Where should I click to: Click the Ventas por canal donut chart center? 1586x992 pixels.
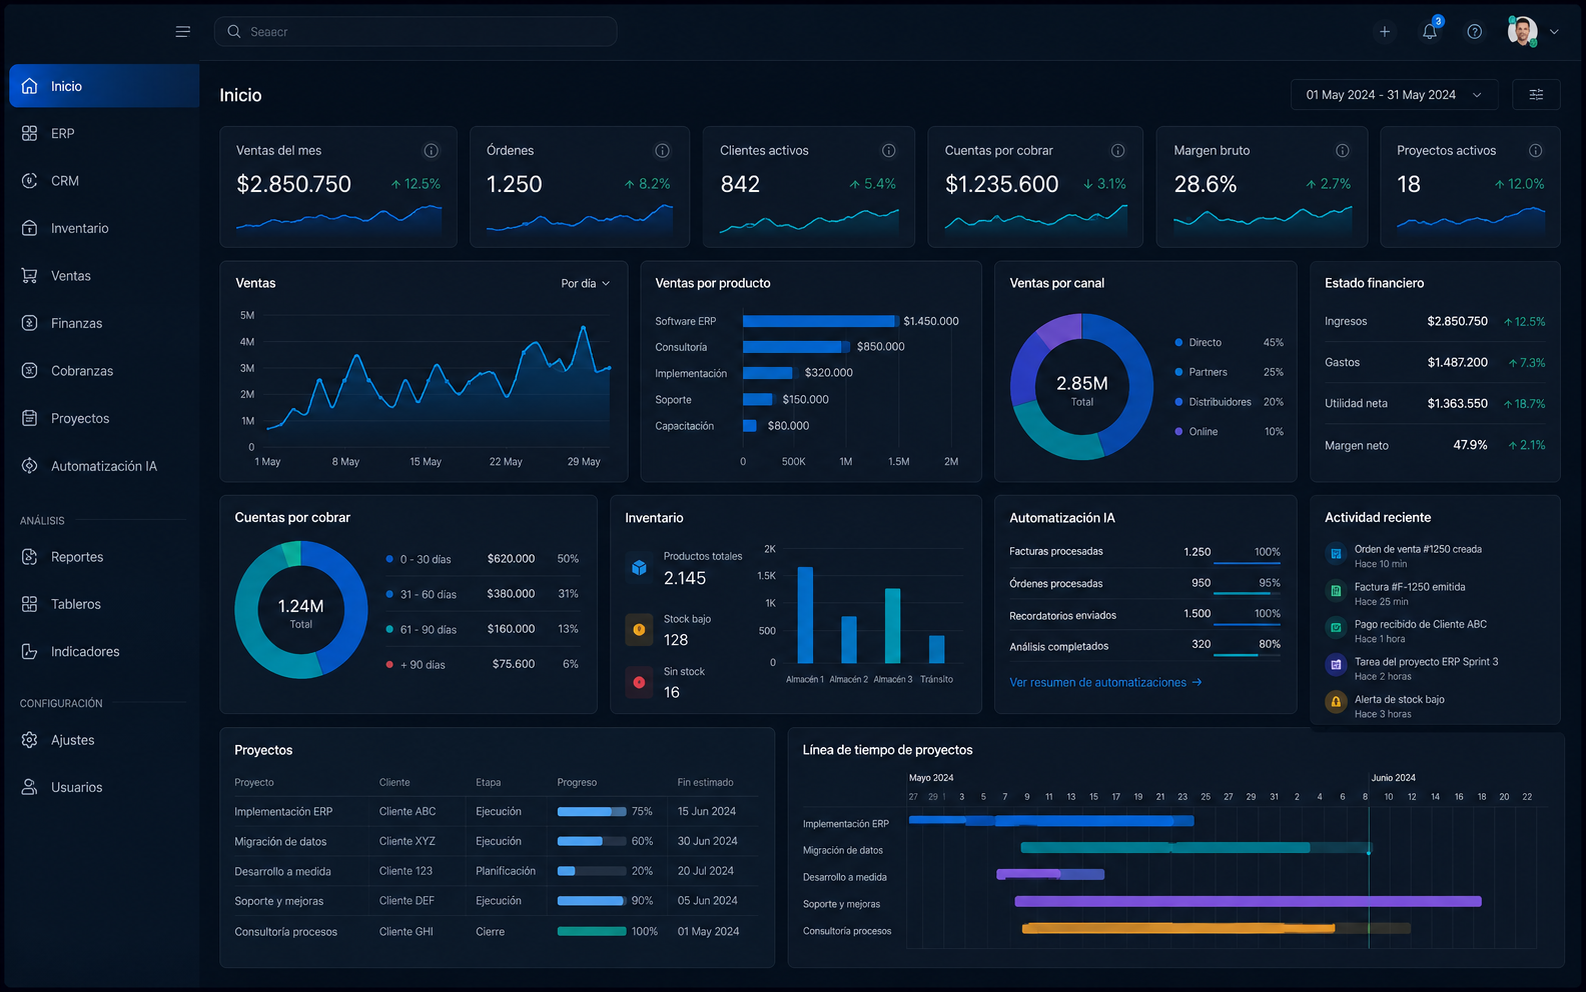click(x=1082, y=388)
